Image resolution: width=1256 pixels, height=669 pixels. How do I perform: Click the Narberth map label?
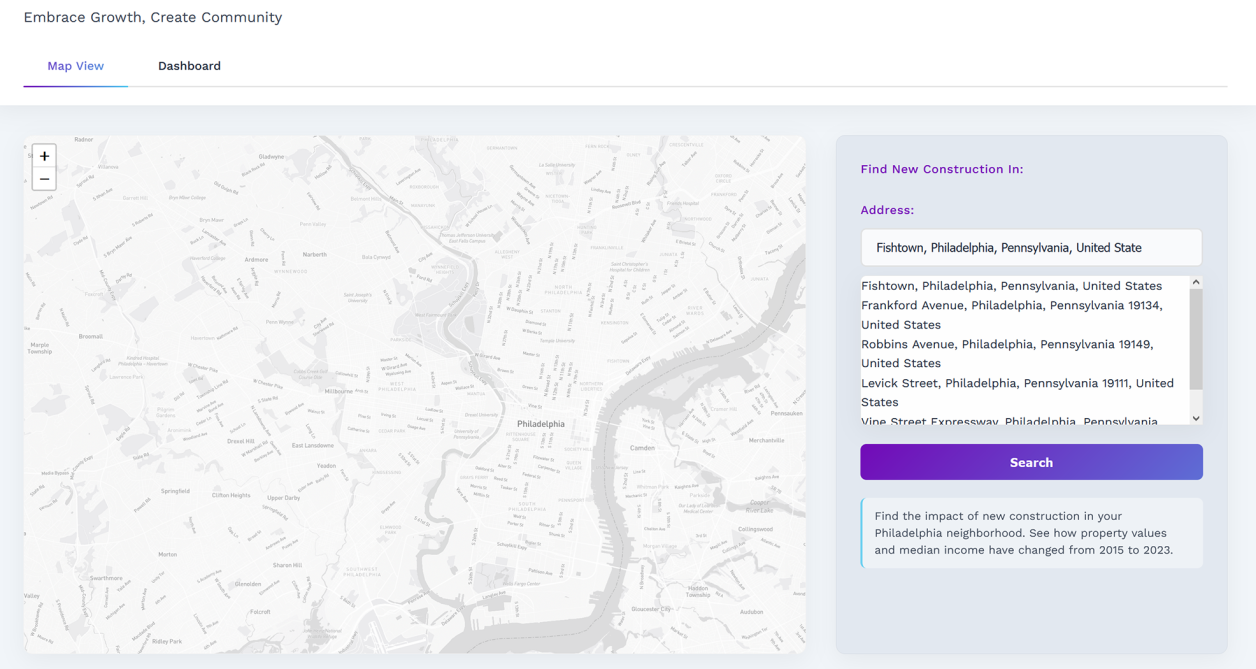click(x=314, y=254)
